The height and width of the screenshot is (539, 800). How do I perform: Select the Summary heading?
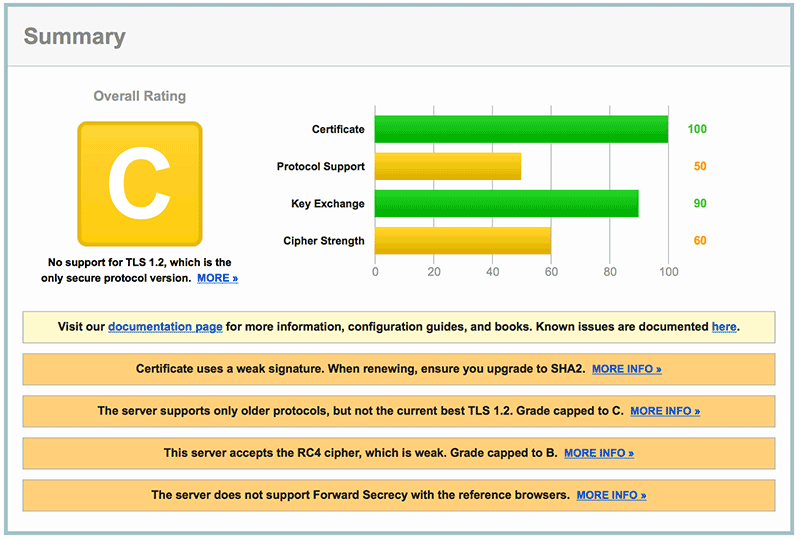pyautogui.click(x=74, y=36)
